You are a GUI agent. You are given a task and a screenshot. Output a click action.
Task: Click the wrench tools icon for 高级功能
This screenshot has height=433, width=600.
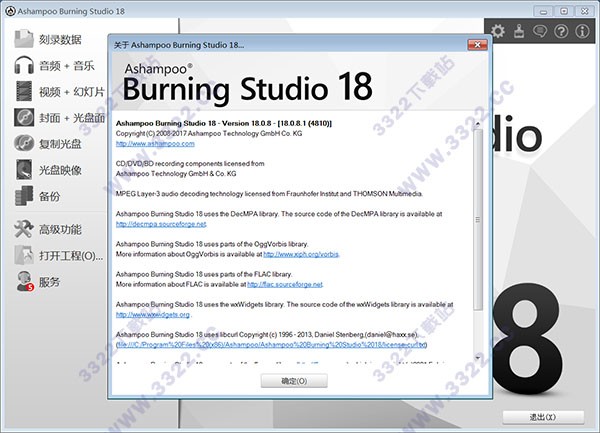[24, 229]
